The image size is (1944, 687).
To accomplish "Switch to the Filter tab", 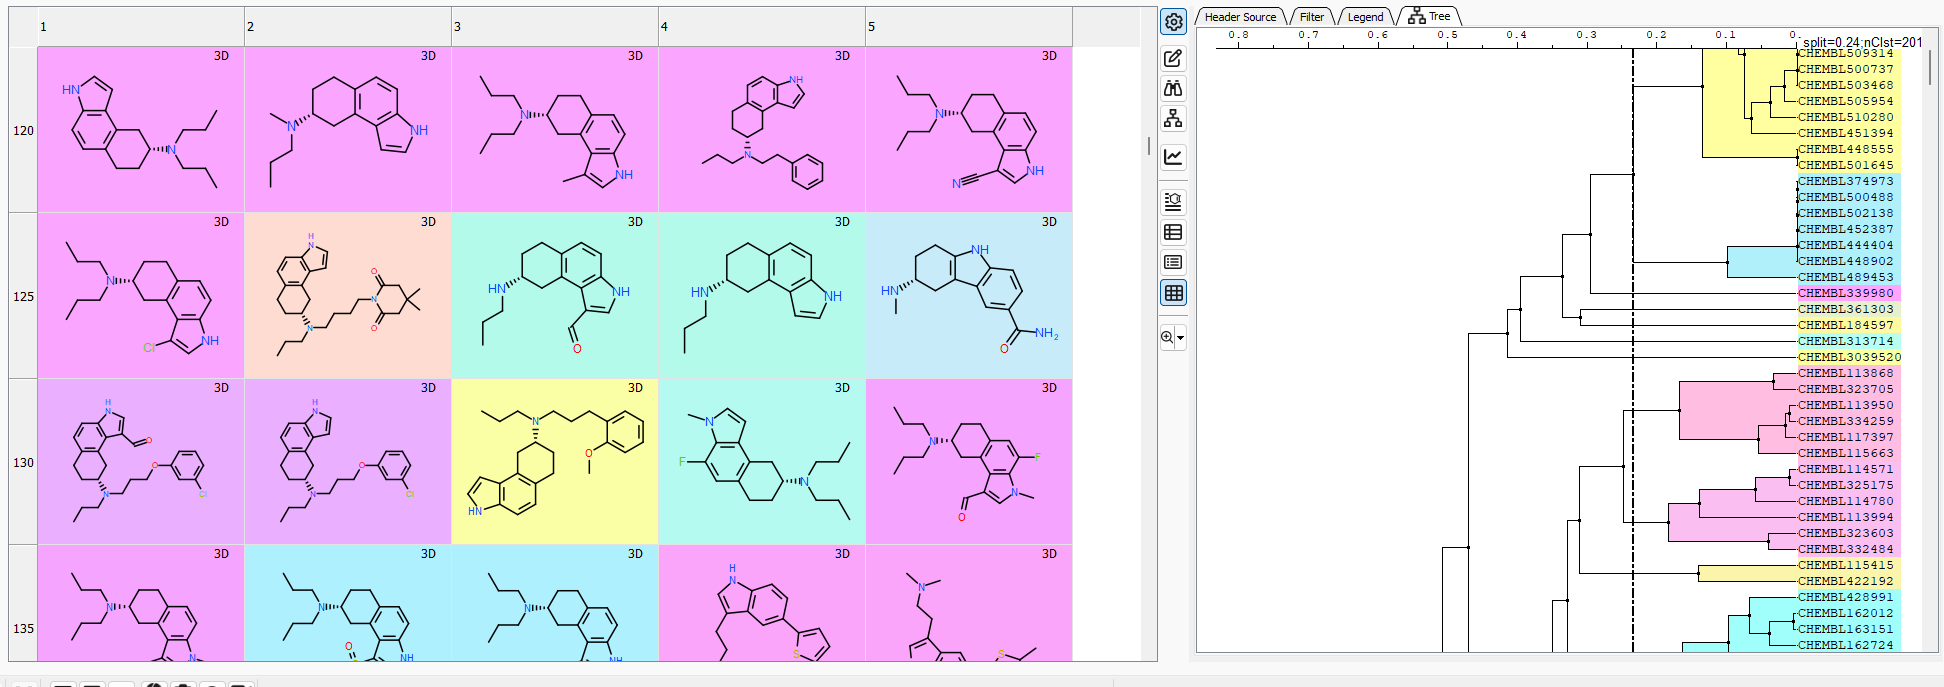I will (1312, 17).
